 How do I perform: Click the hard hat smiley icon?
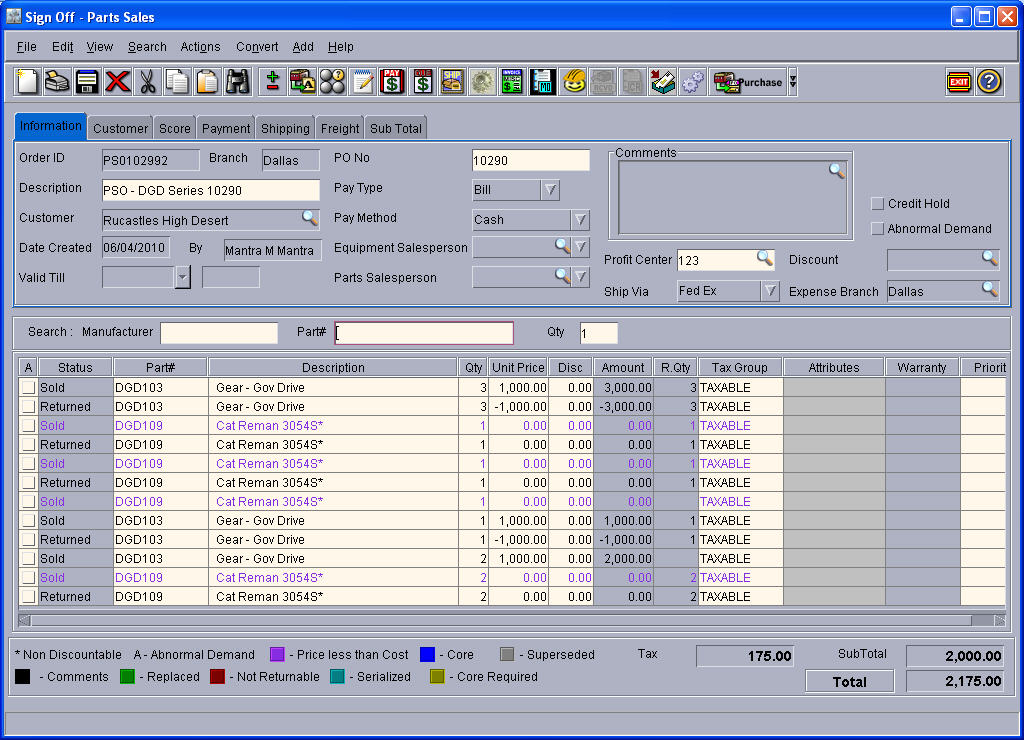tap(573, 82)
